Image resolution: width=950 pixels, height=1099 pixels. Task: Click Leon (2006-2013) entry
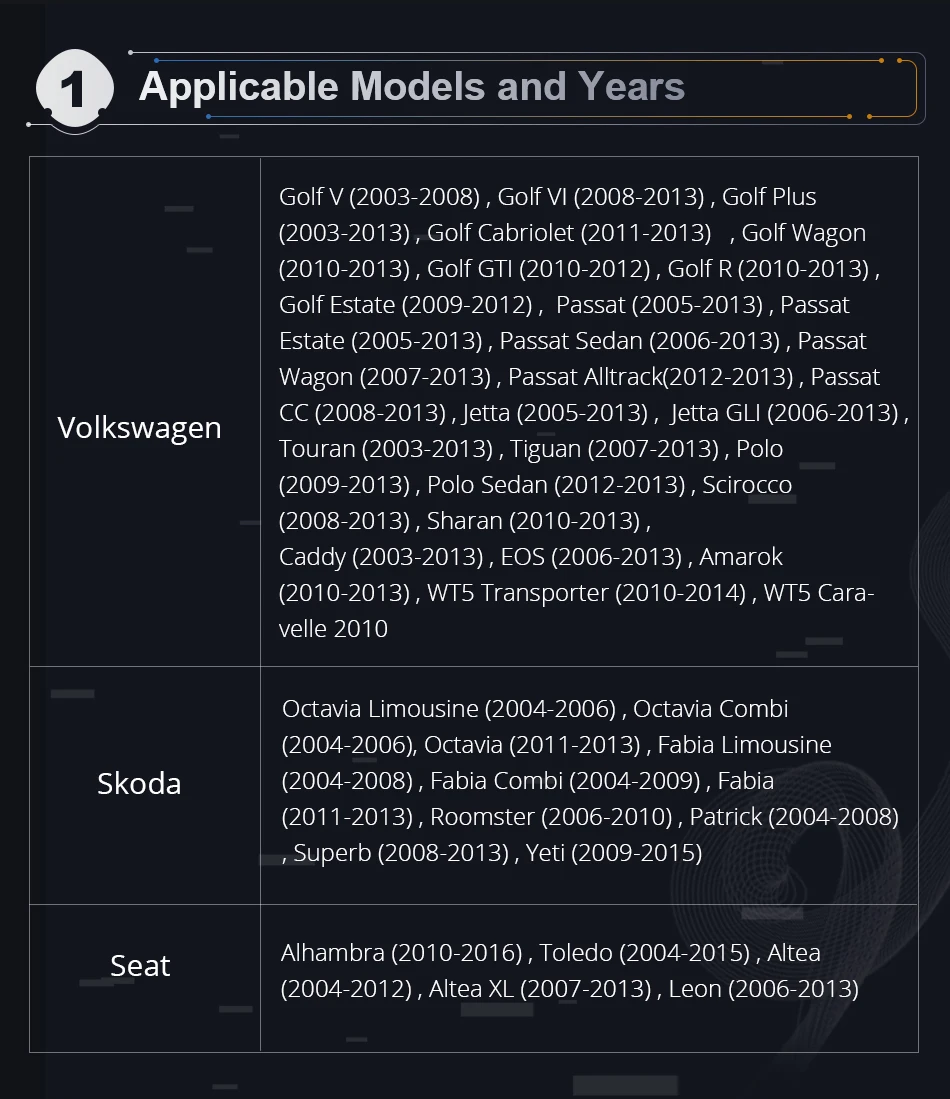pos(764,989)
